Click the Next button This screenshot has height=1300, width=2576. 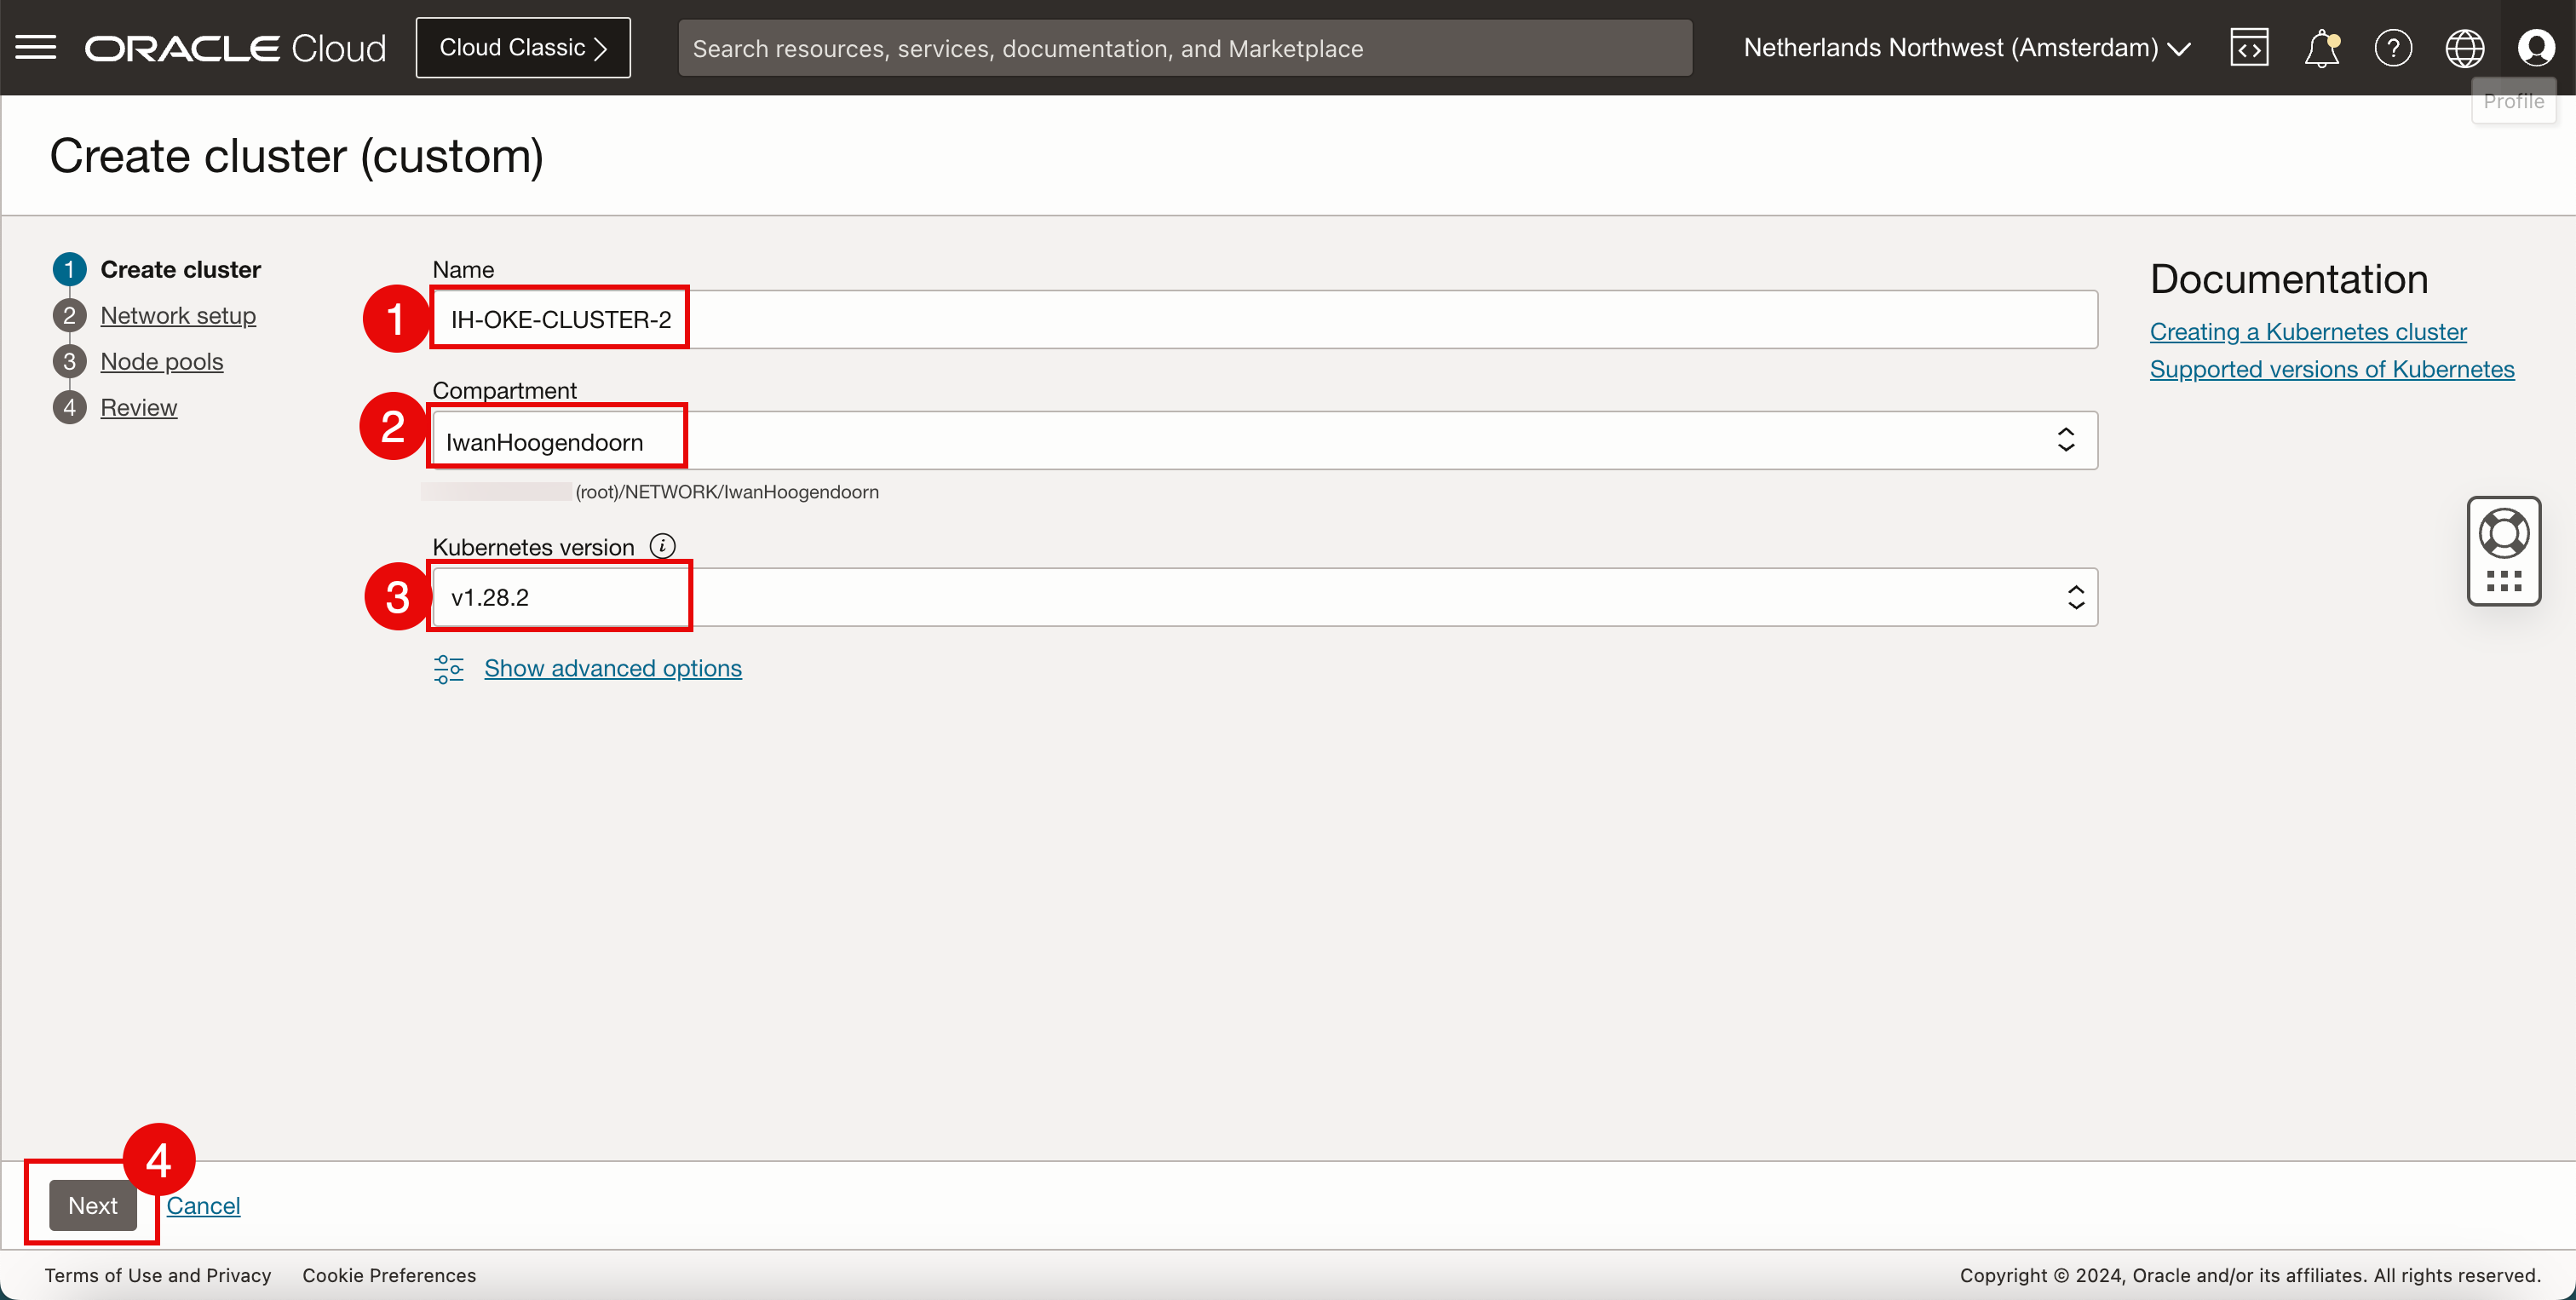(93, 1205)
